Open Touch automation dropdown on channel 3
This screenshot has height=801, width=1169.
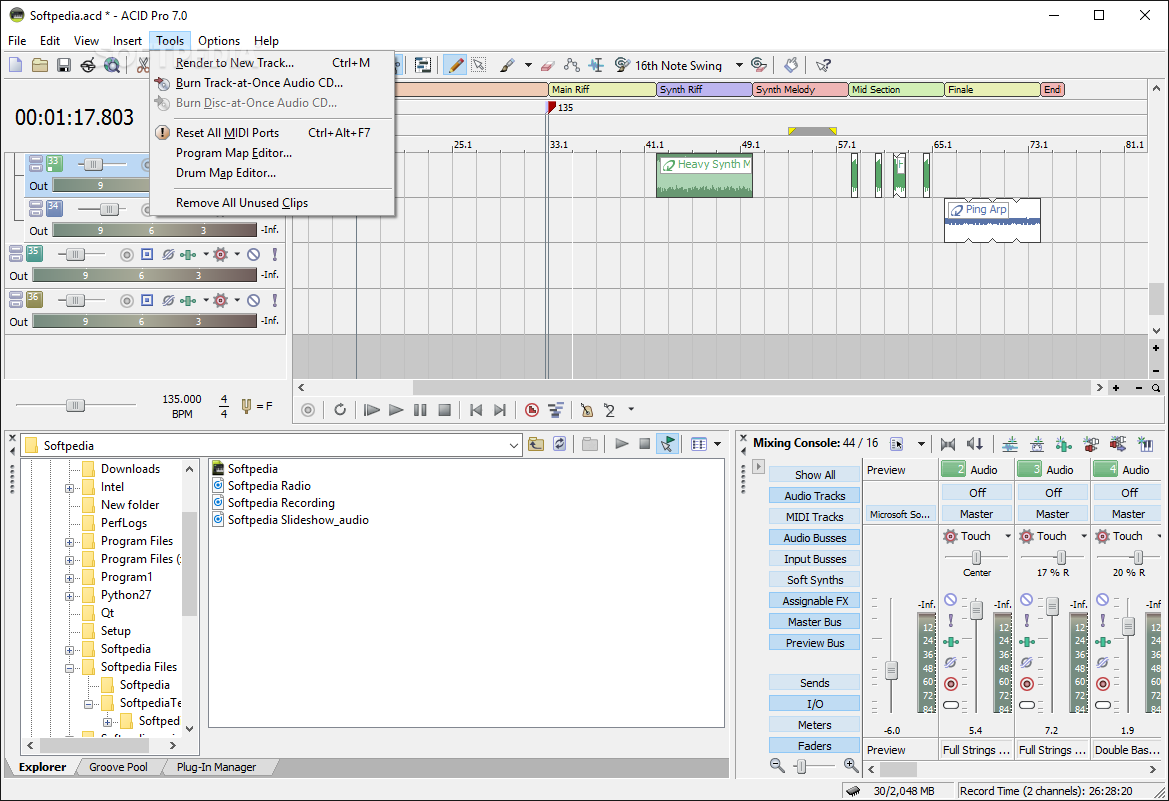pyautogui.click(x=1084, y=536)
